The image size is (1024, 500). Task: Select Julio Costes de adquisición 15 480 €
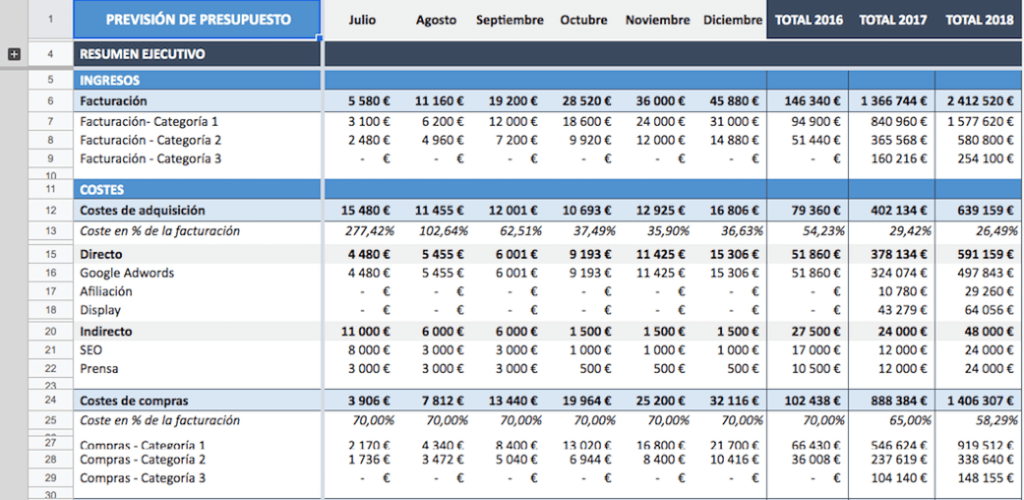coord(366,210)
